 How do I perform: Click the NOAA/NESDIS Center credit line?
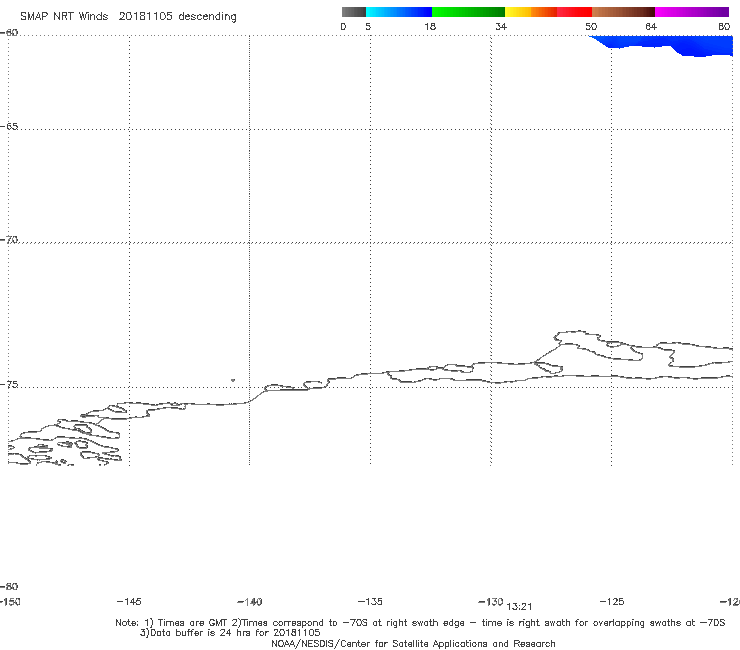413,644
